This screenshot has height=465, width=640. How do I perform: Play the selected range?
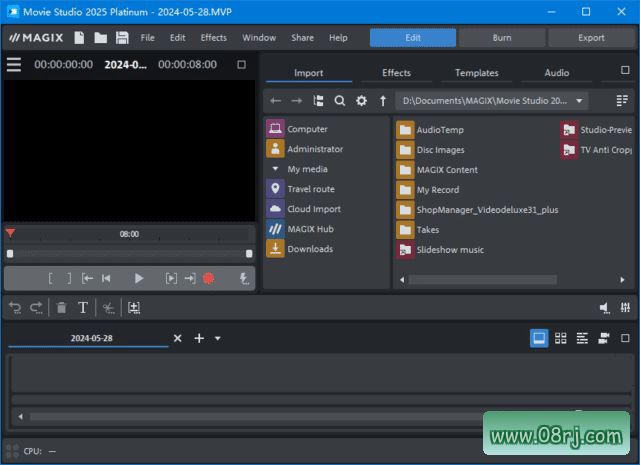[x=171, y=278]
